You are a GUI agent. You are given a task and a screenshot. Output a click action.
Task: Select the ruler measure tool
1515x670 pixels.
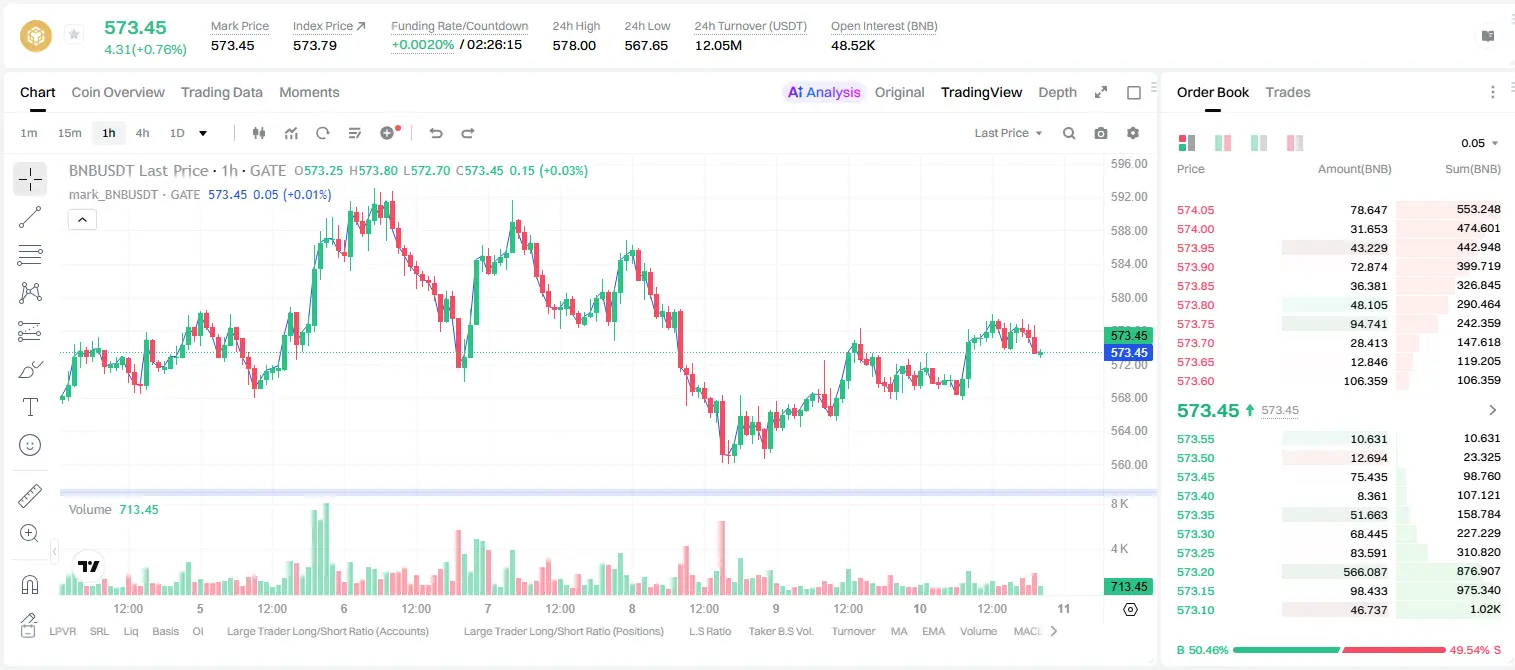point(30,496)
